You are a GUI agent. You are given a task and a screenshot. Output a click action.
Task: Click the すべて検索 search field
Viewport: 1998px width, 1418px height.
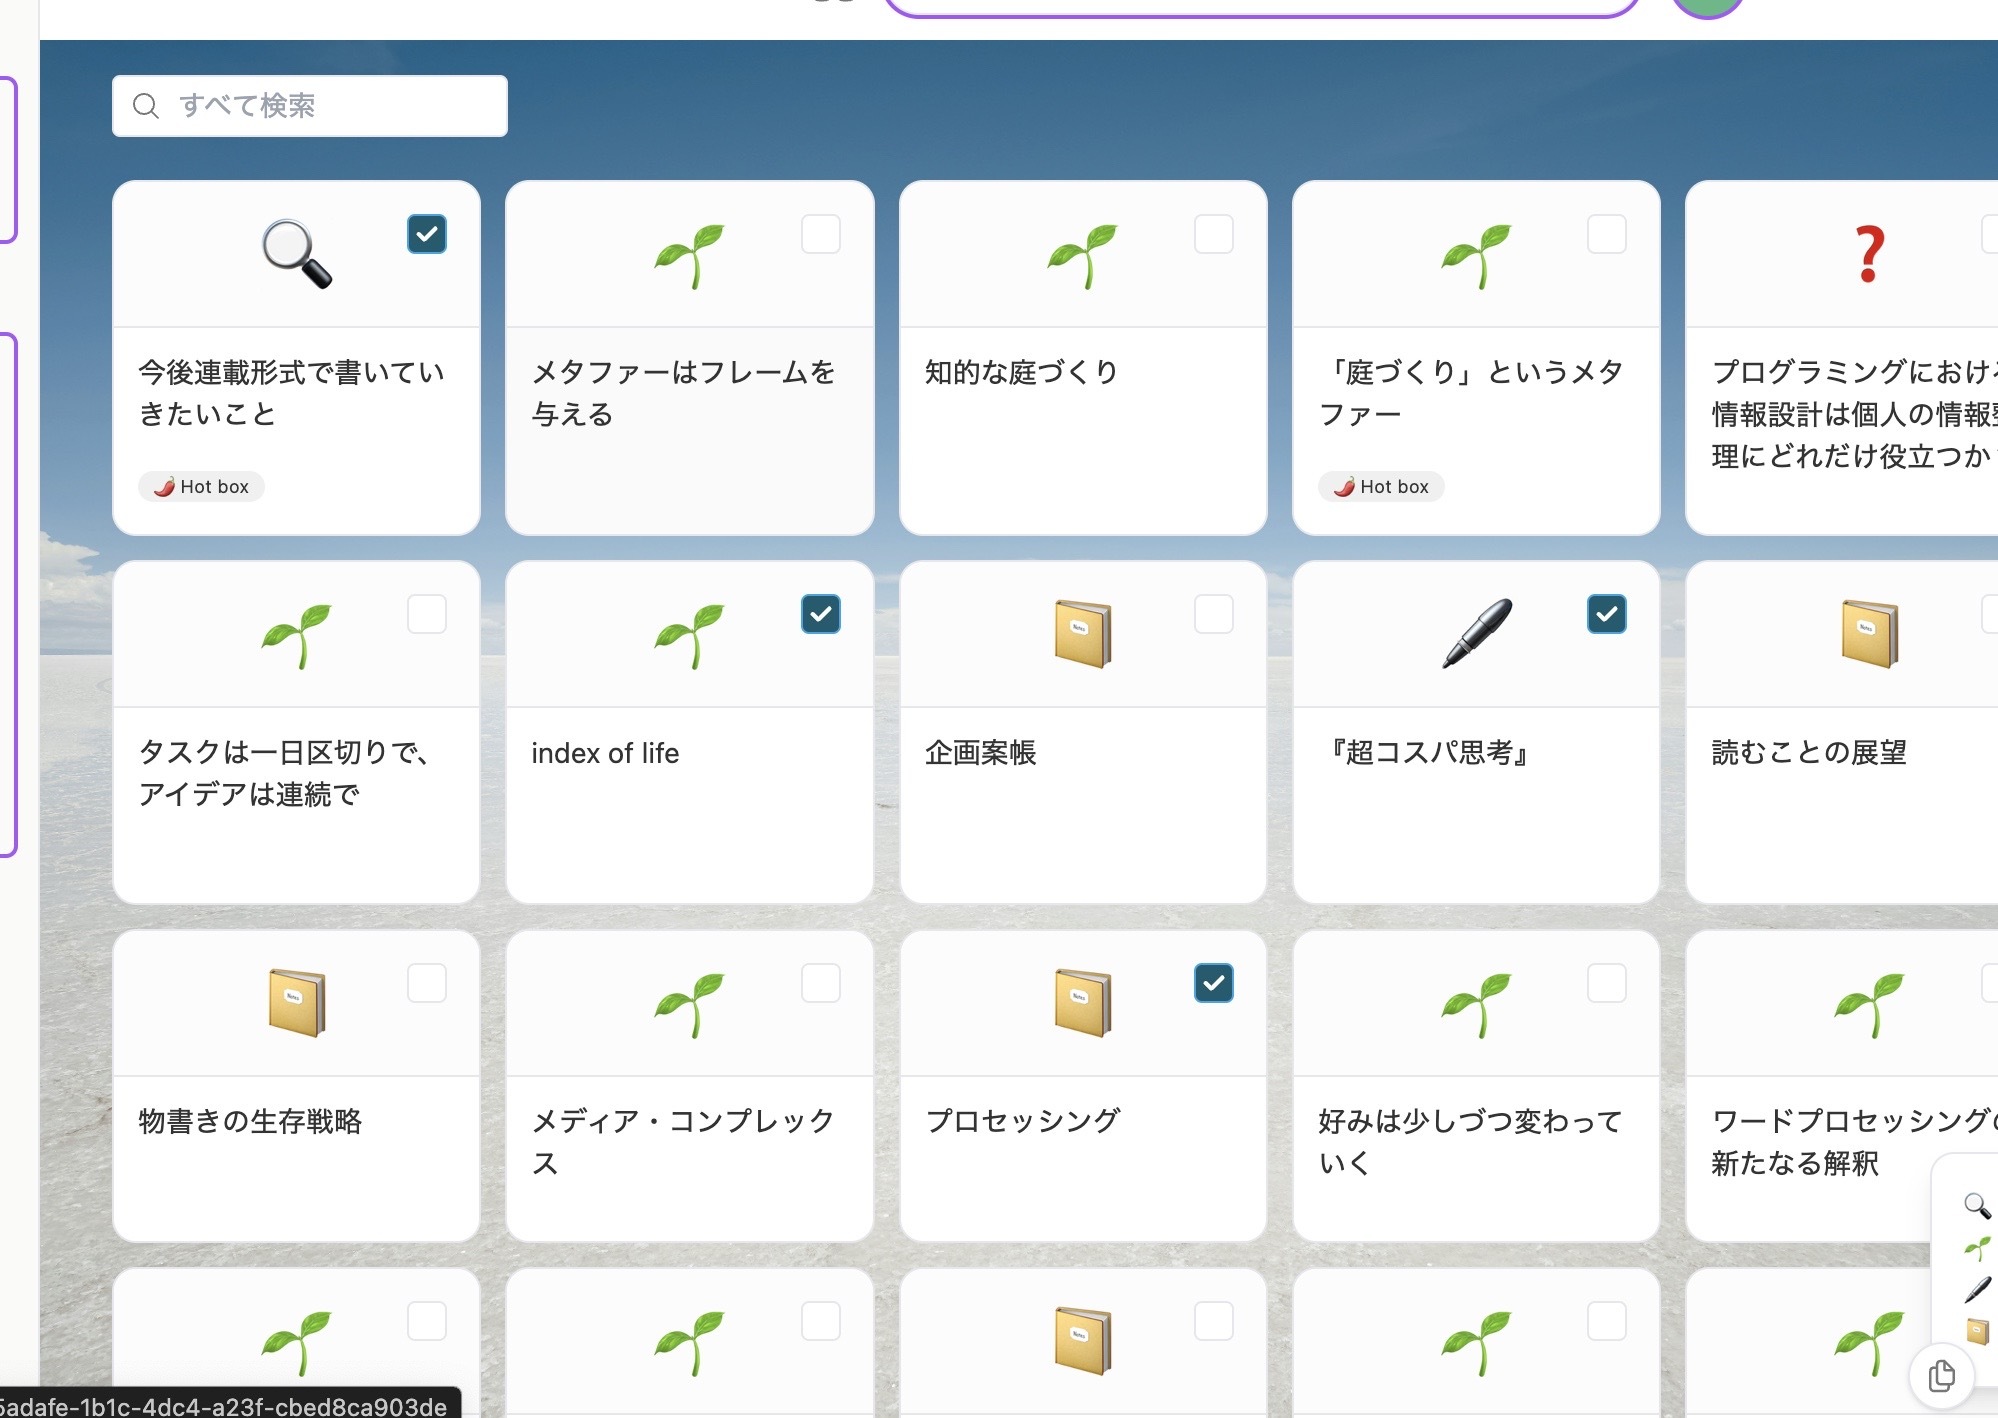tap(309, 105)
